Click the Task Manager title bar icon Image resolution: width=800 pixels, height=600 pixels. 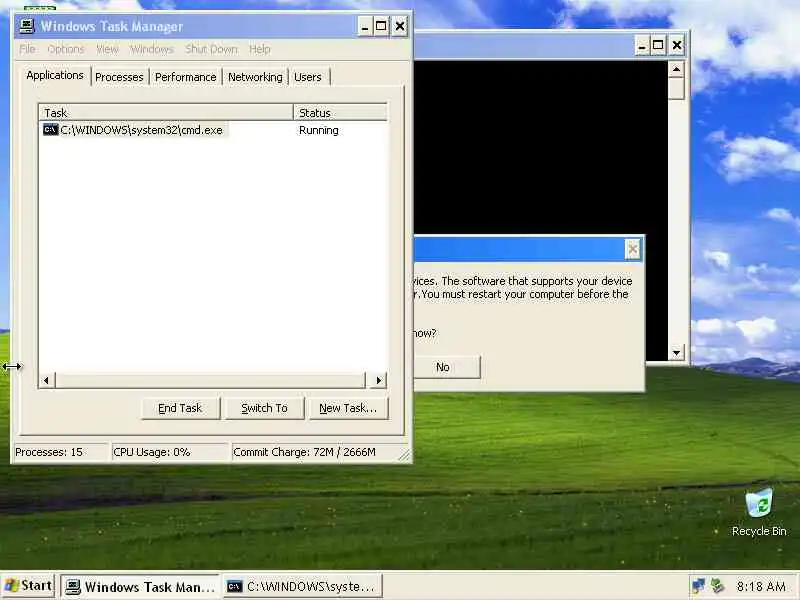[x=27, y=26]
